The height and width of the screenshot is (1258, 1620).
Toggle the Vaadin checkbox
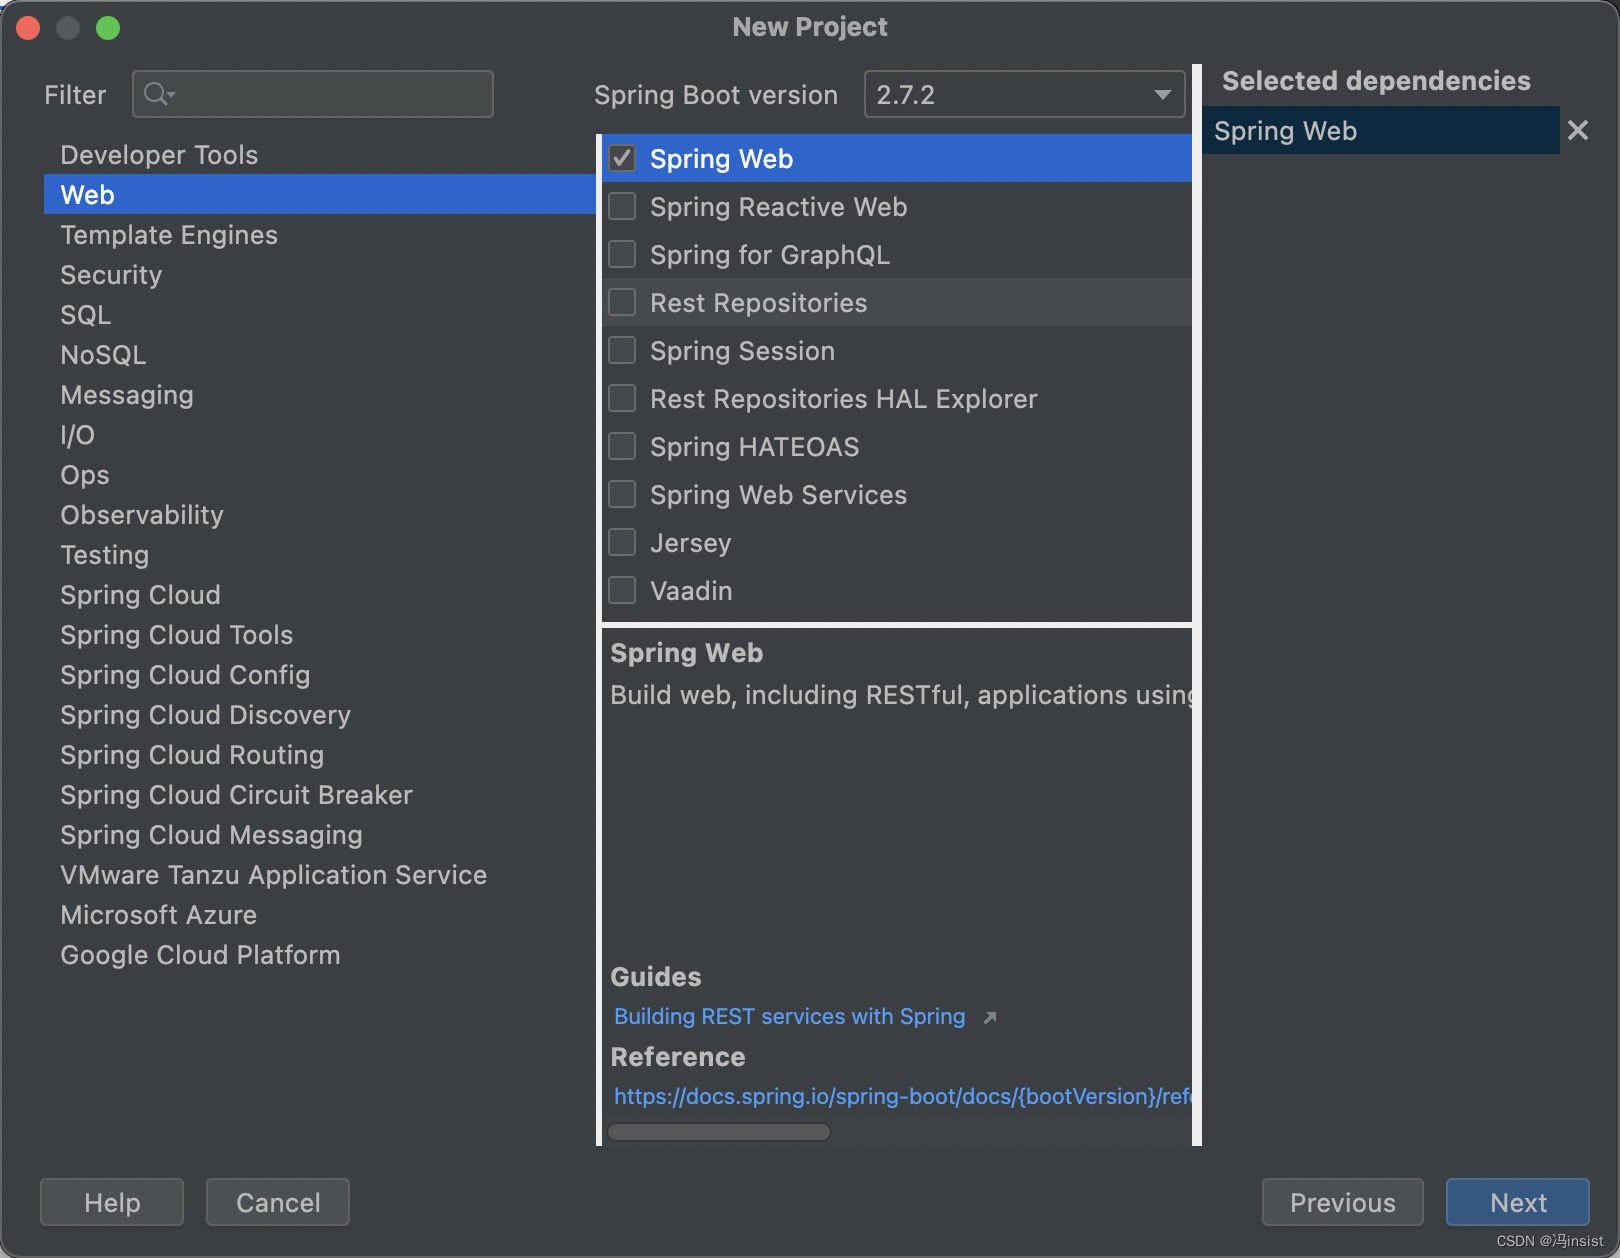click(622, 590)
